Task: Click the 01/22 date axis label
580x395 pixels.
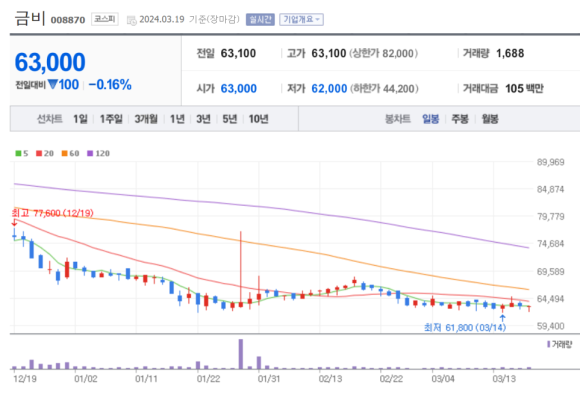Action: click(209, 379)
